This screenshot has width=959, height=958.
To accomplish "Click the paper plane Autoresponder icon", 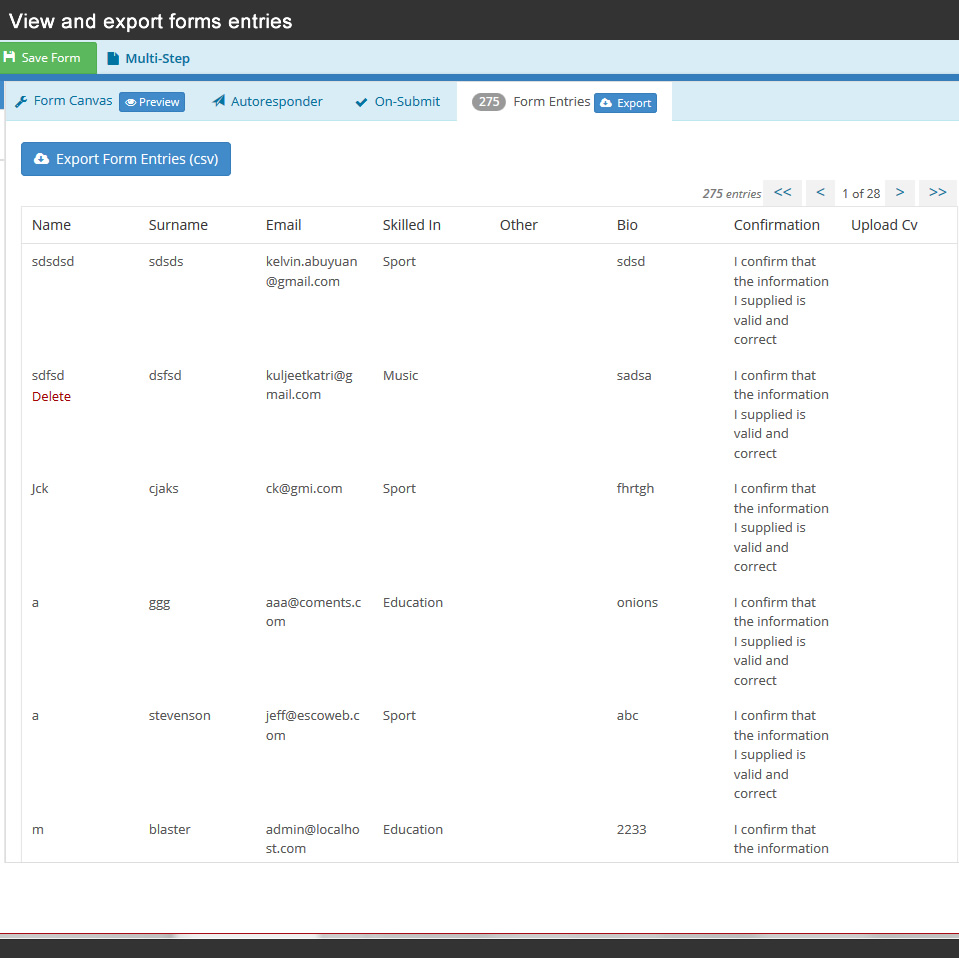I will pos(218,101).
